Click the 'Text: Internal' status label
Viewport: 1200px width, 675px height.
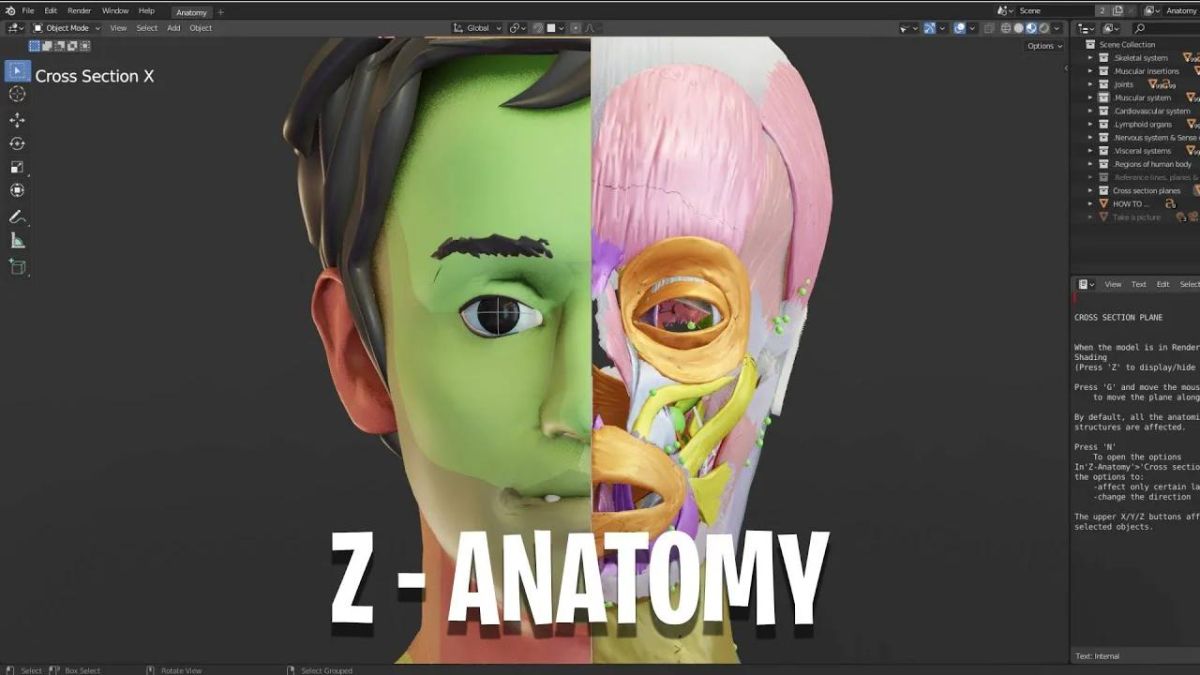pos(1097,656)
